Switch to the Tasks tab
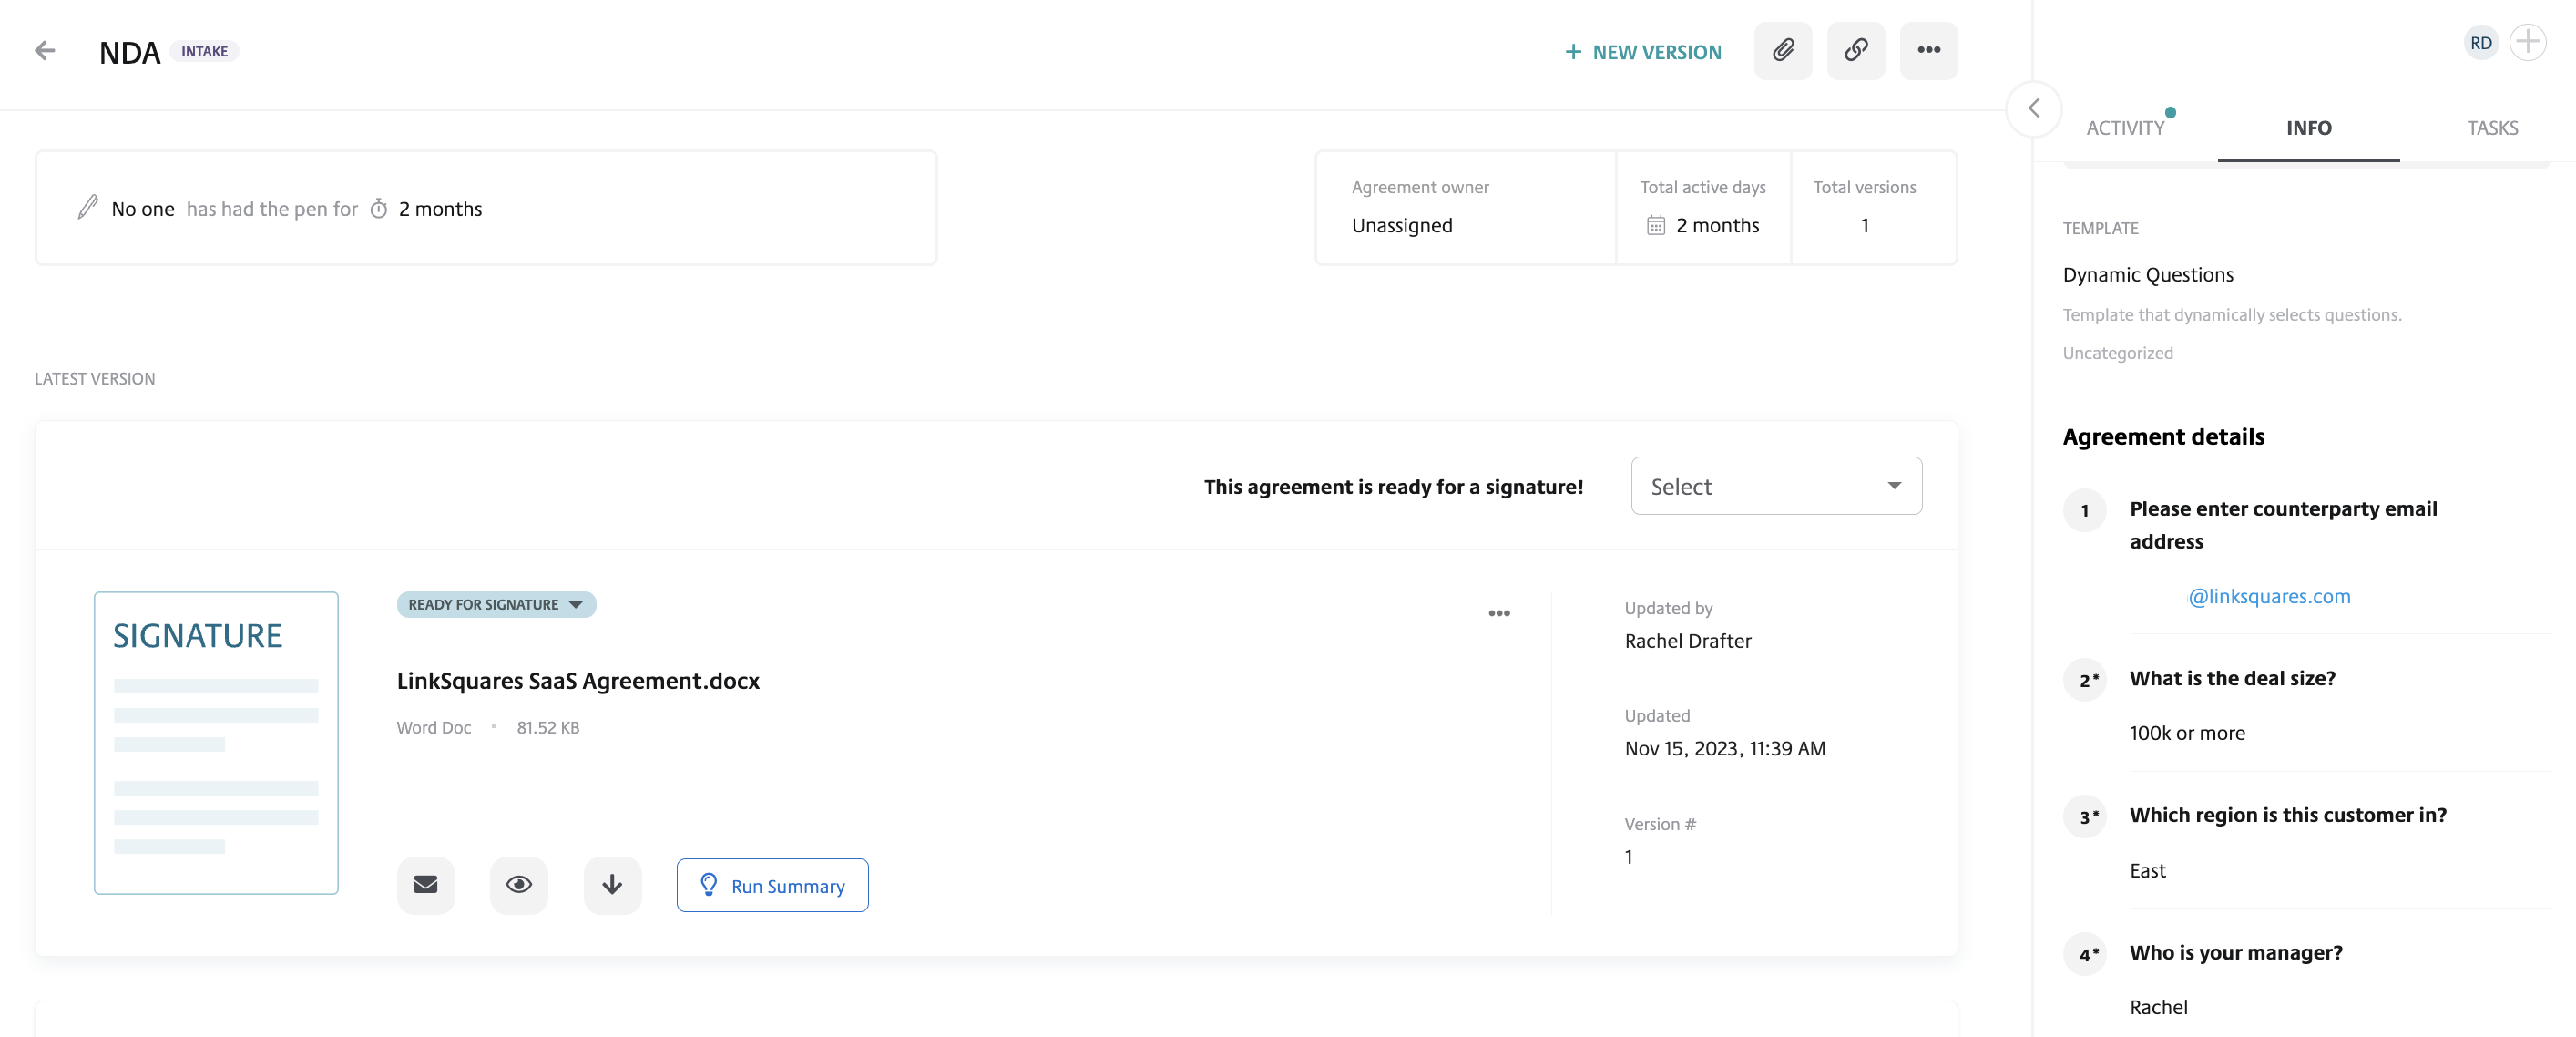 [2491, 128]
